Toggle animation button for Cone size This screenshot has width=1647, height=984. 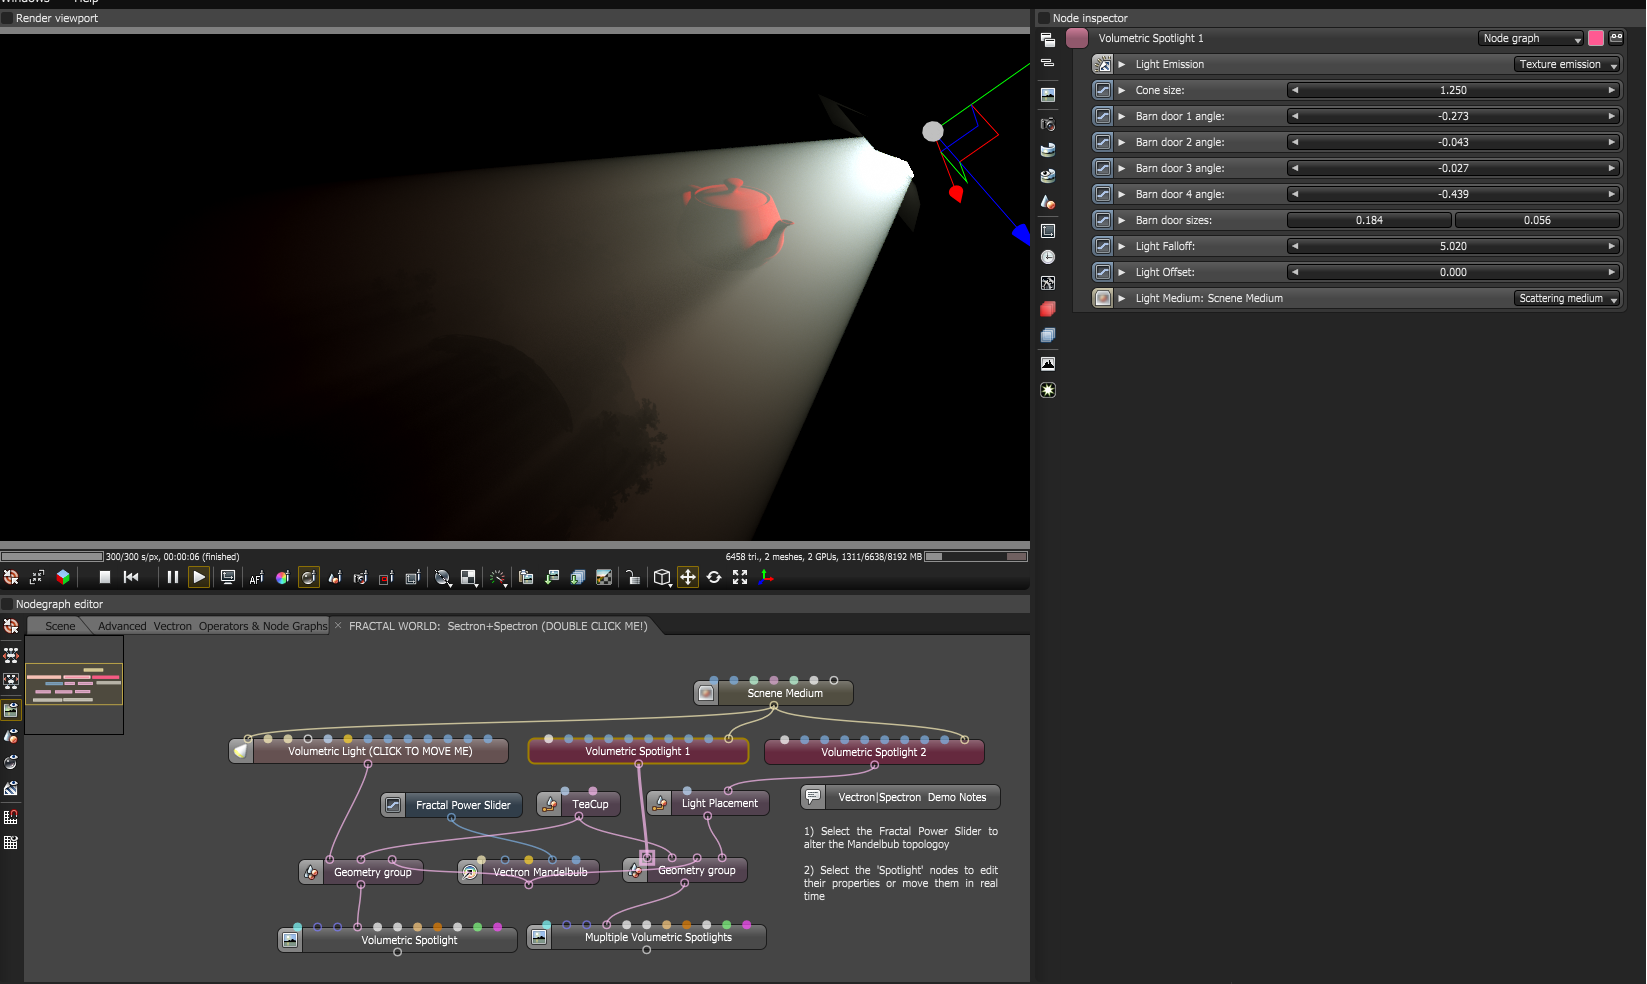tap(1103, 90)
